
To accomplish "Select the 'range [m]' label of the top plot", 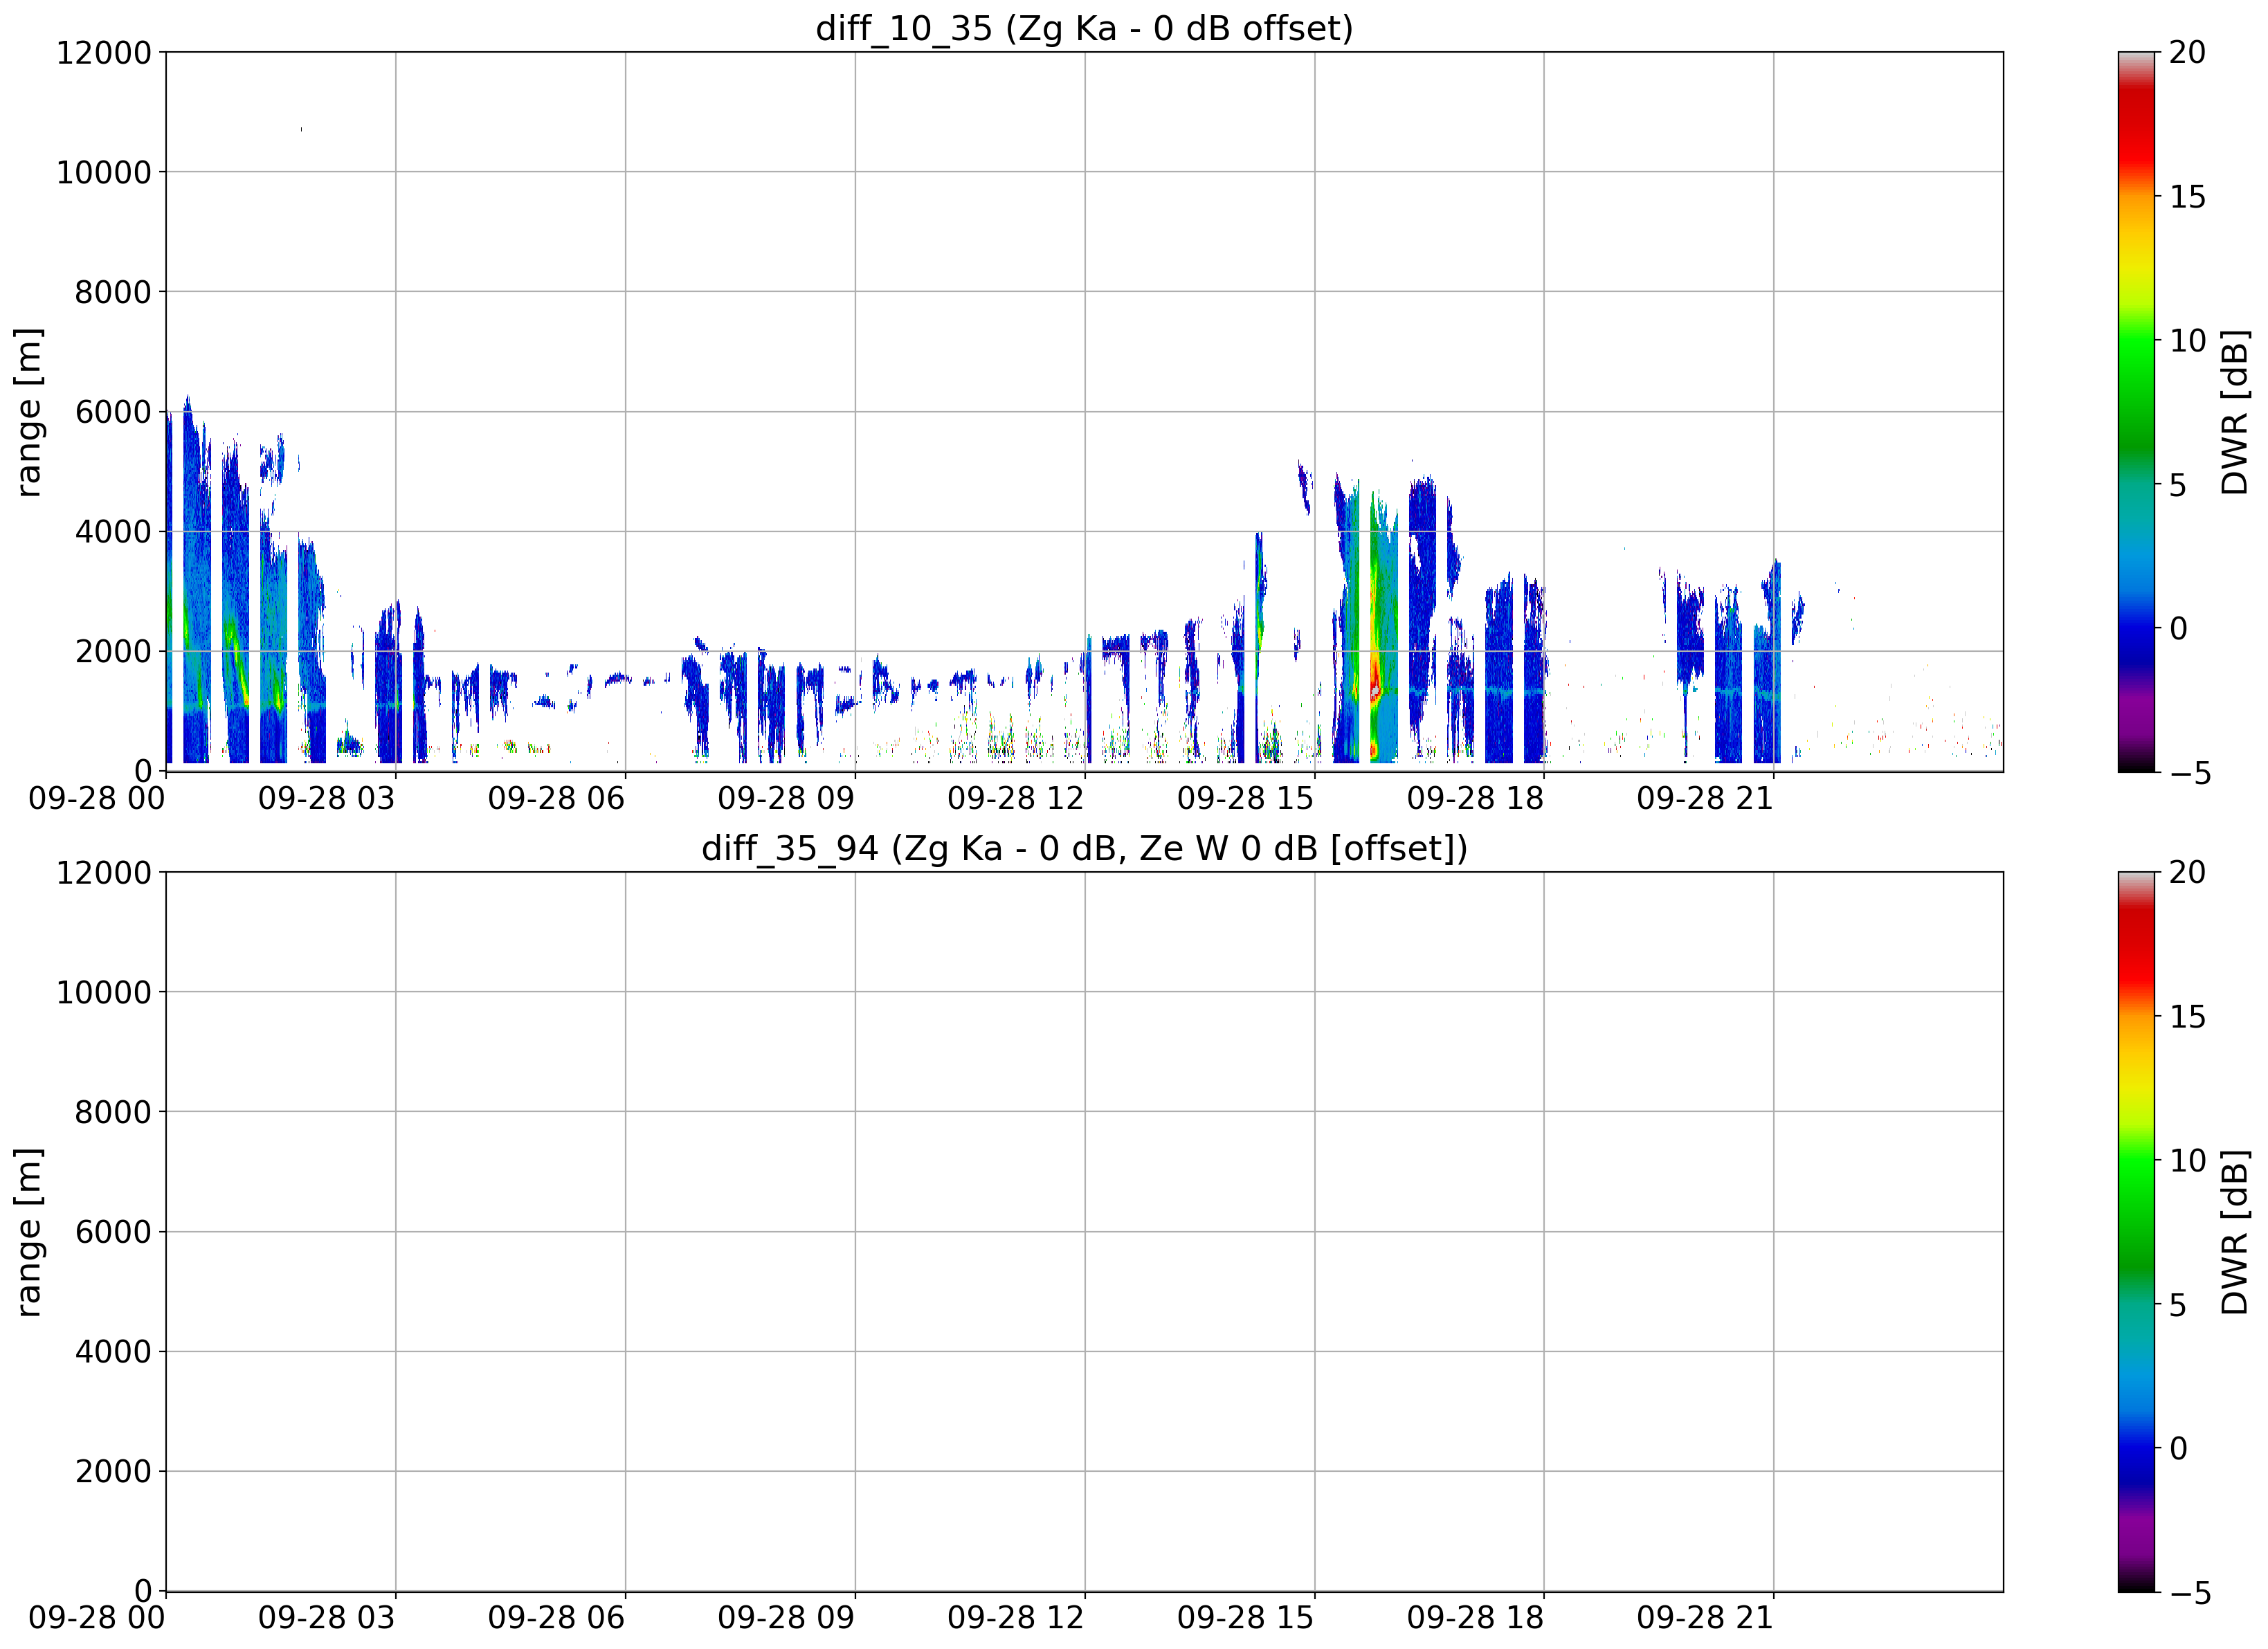I will tap(29, 411).
